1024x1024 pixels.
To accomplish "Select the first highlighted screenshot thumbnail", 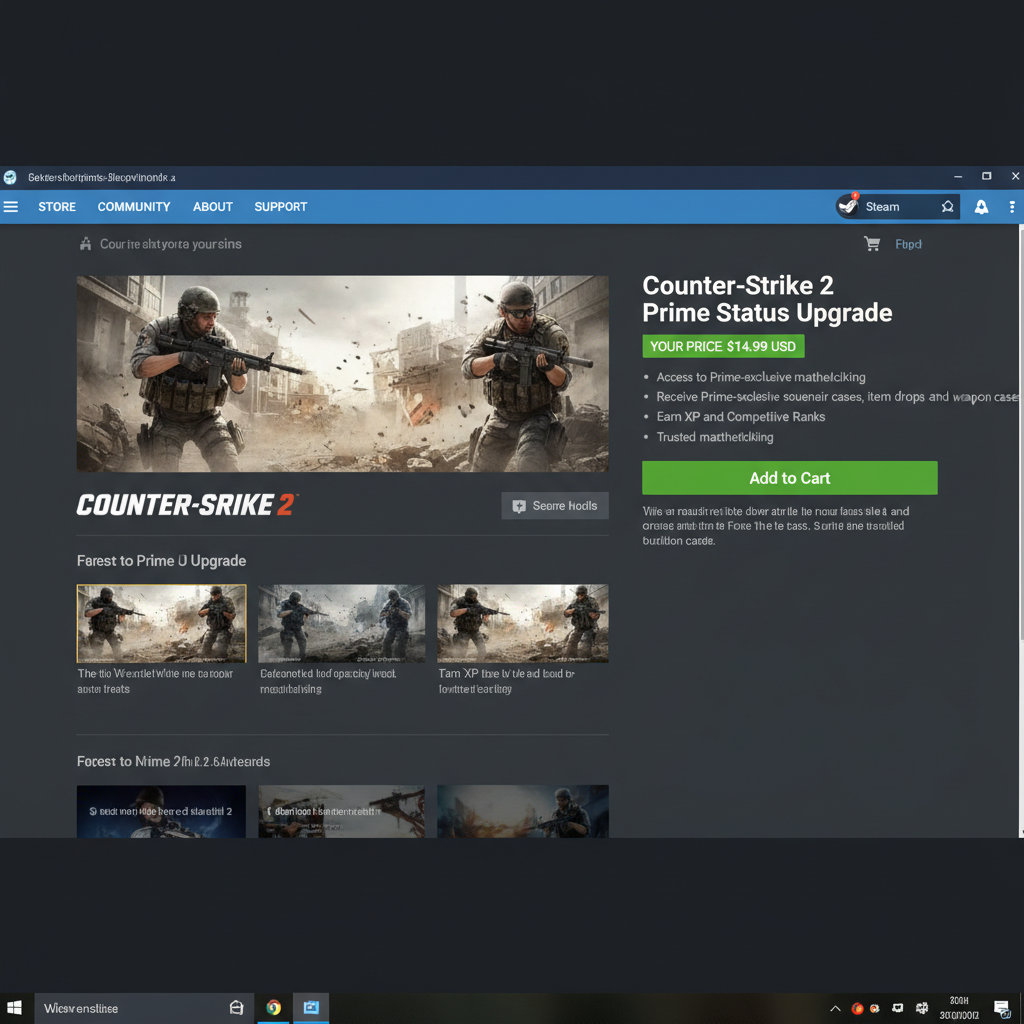I will pos(161,624).
